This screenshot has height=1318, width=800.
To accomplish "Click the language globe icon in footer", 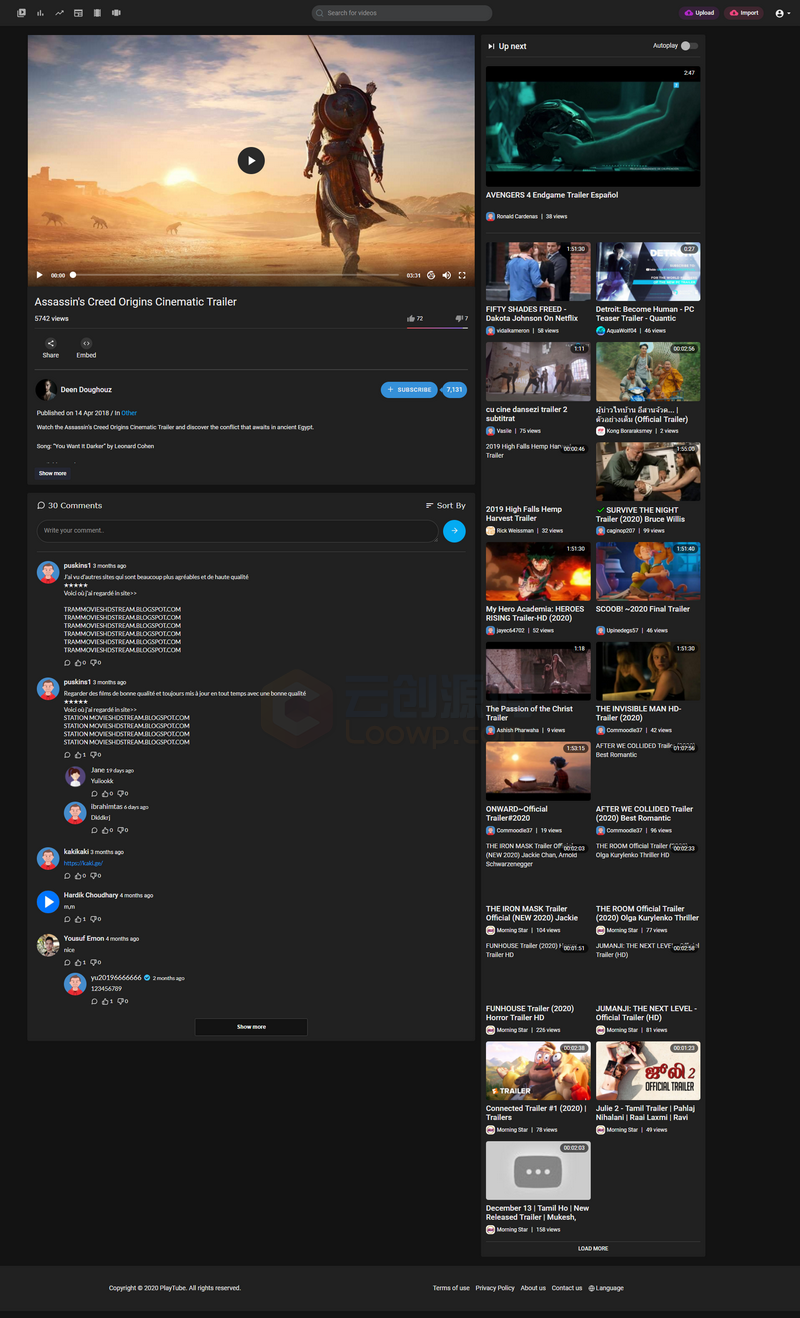I will [x=591, y=1288].
